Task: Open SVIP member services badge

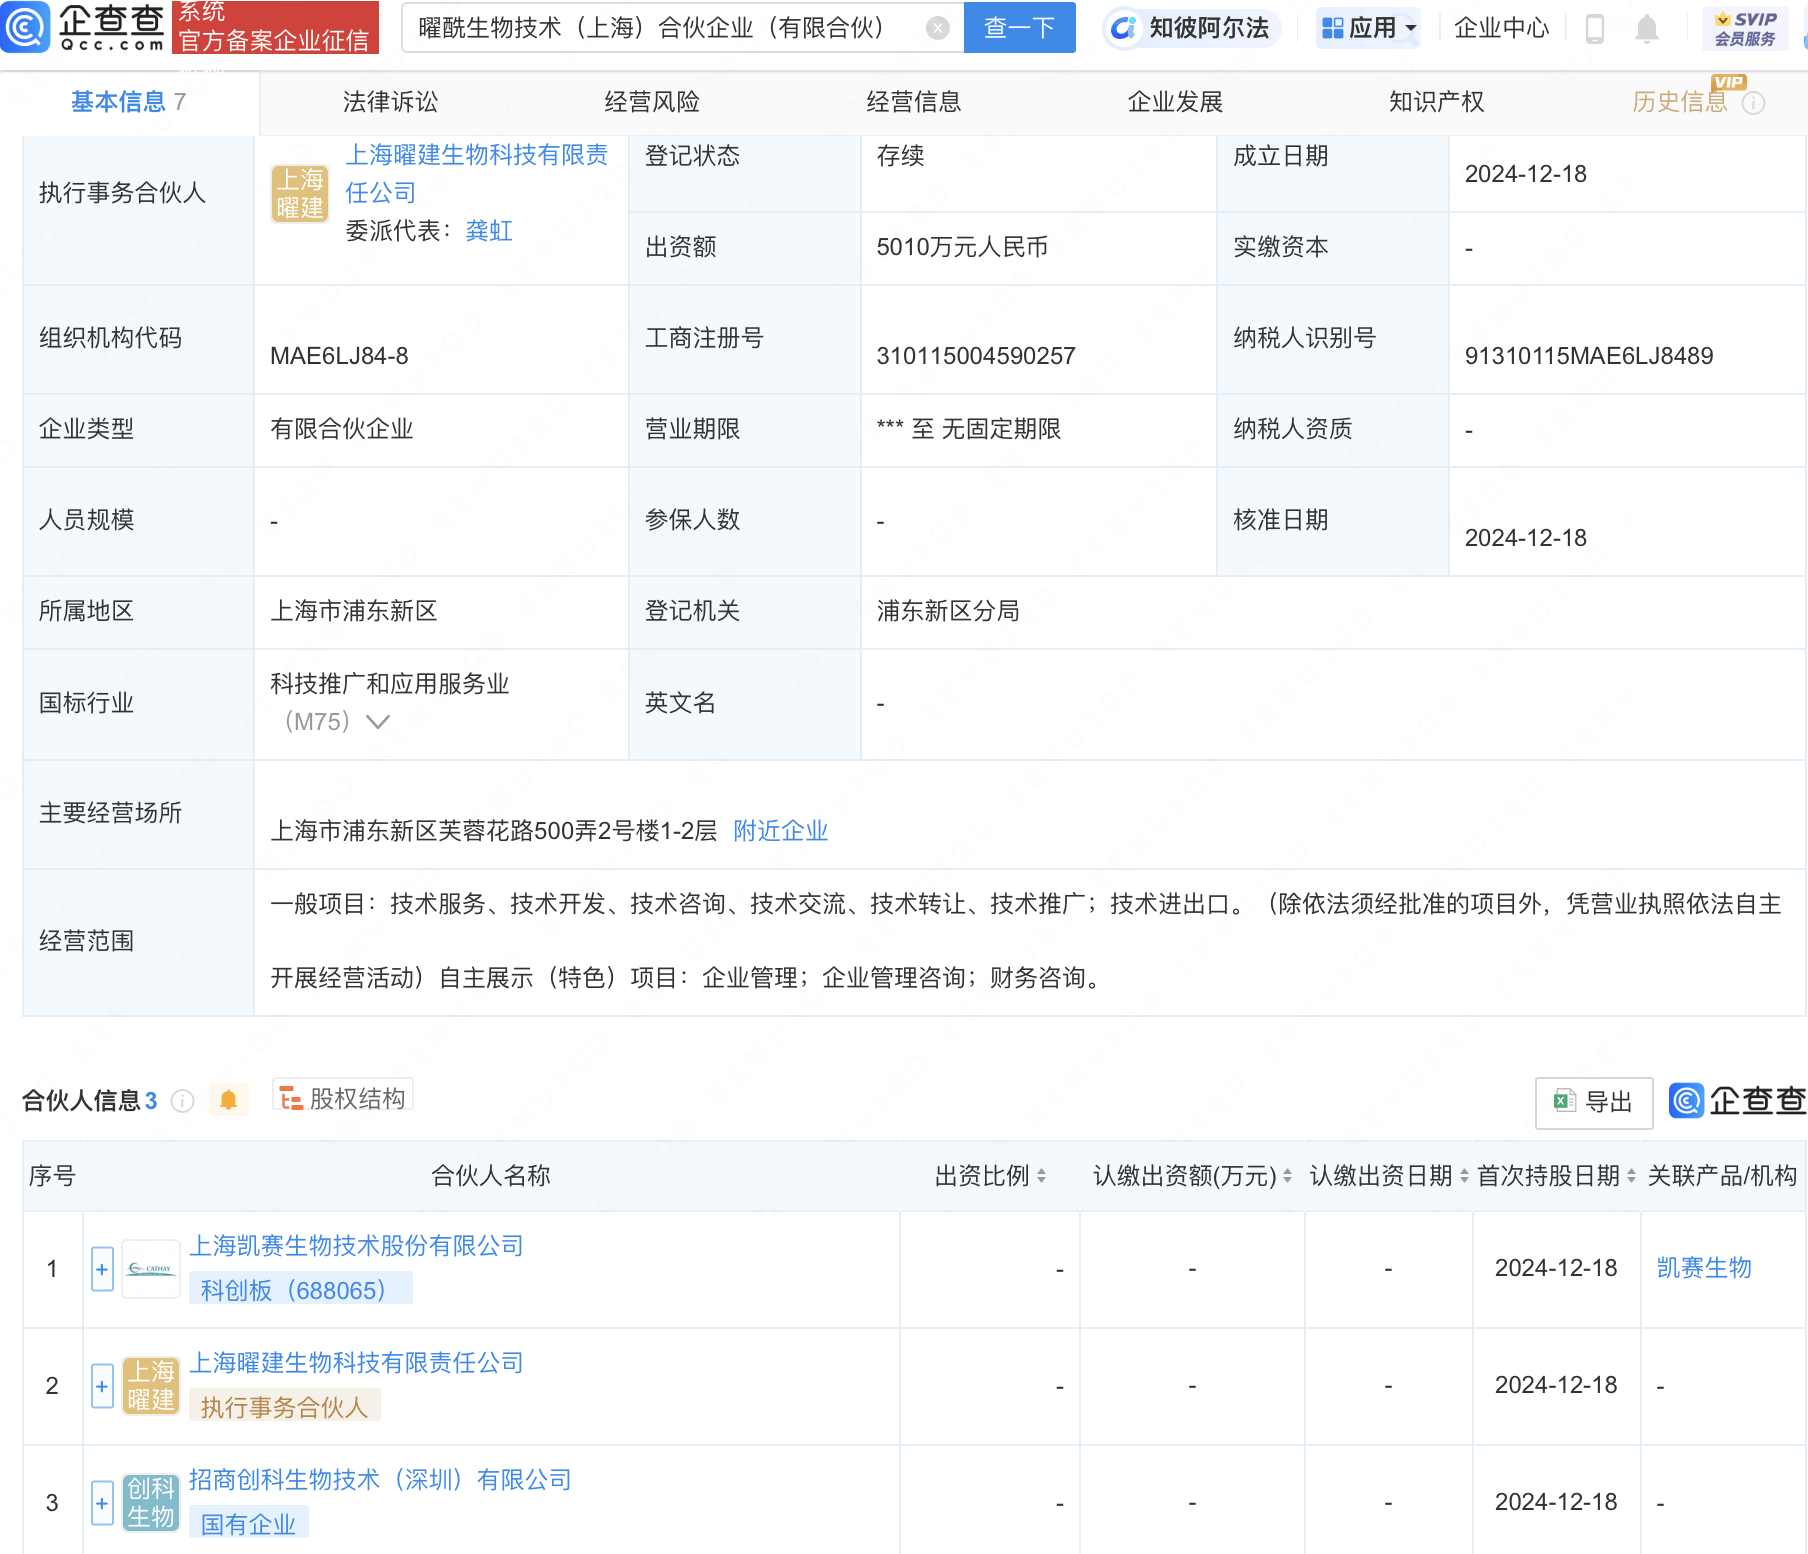Action: (x=1745, y=28)
